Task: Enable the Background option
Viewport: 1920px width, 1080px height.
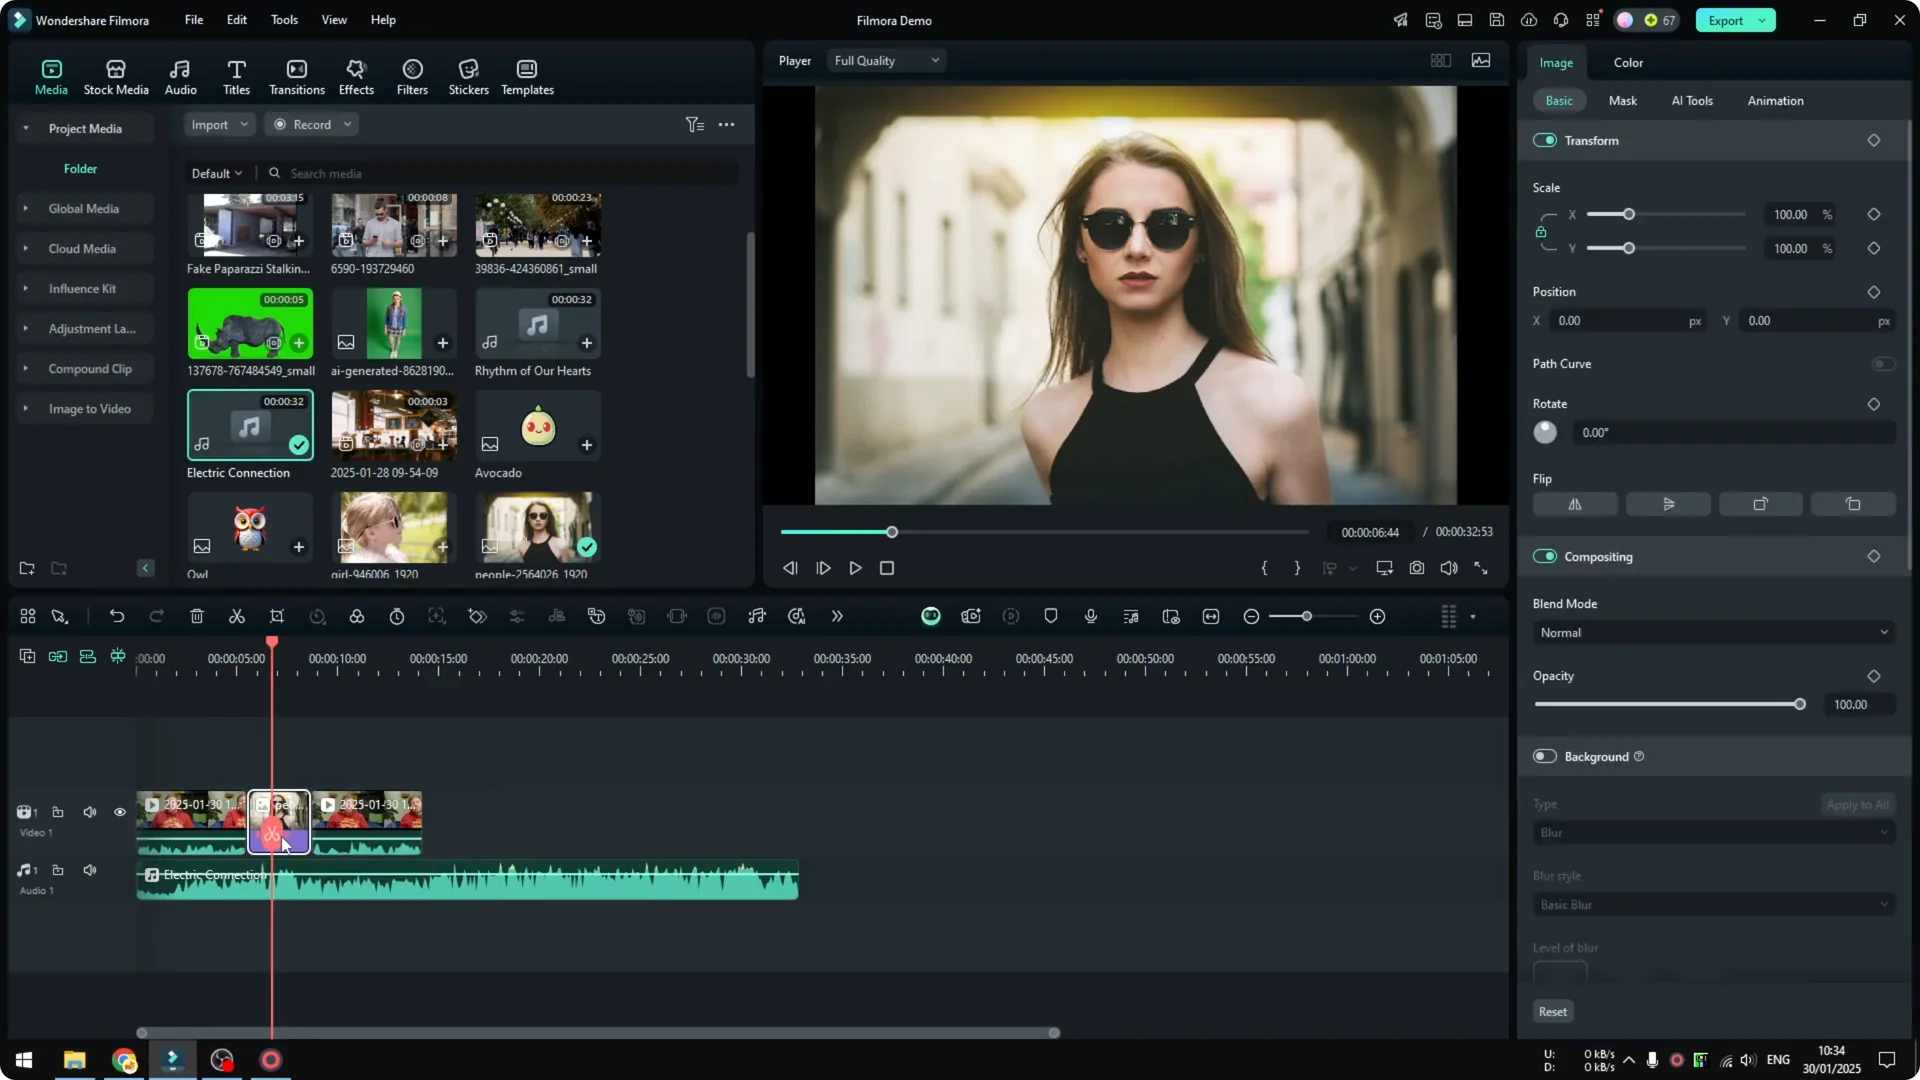Action: pos(1544,756)
